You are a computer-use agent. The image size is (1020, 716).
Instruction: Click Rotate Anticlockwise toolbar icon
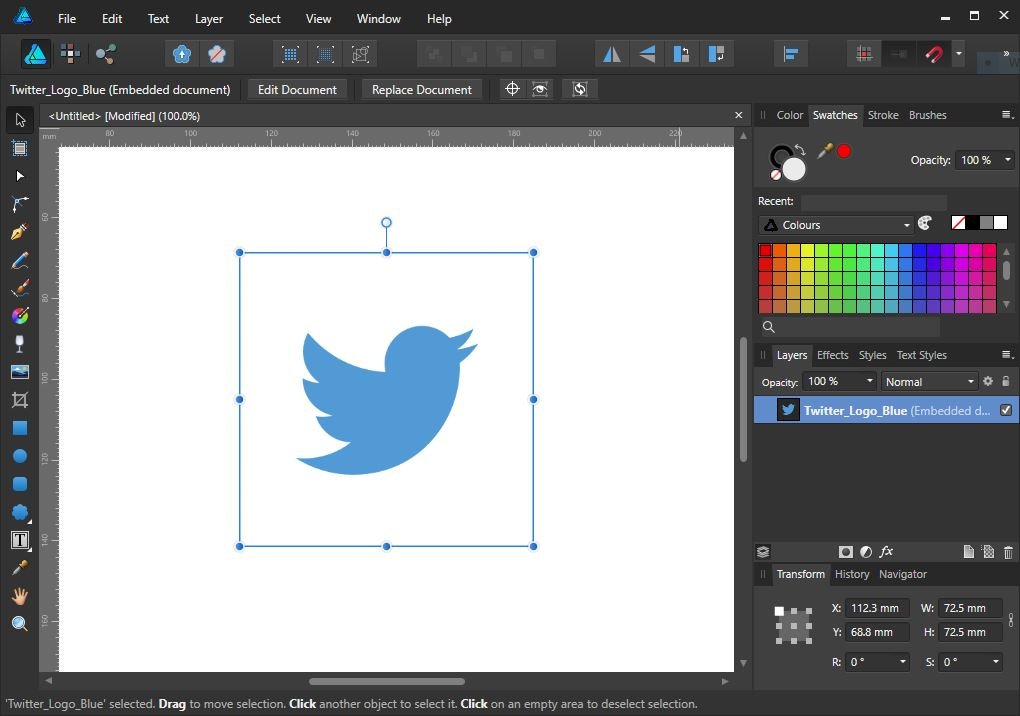tap(681, 54)
